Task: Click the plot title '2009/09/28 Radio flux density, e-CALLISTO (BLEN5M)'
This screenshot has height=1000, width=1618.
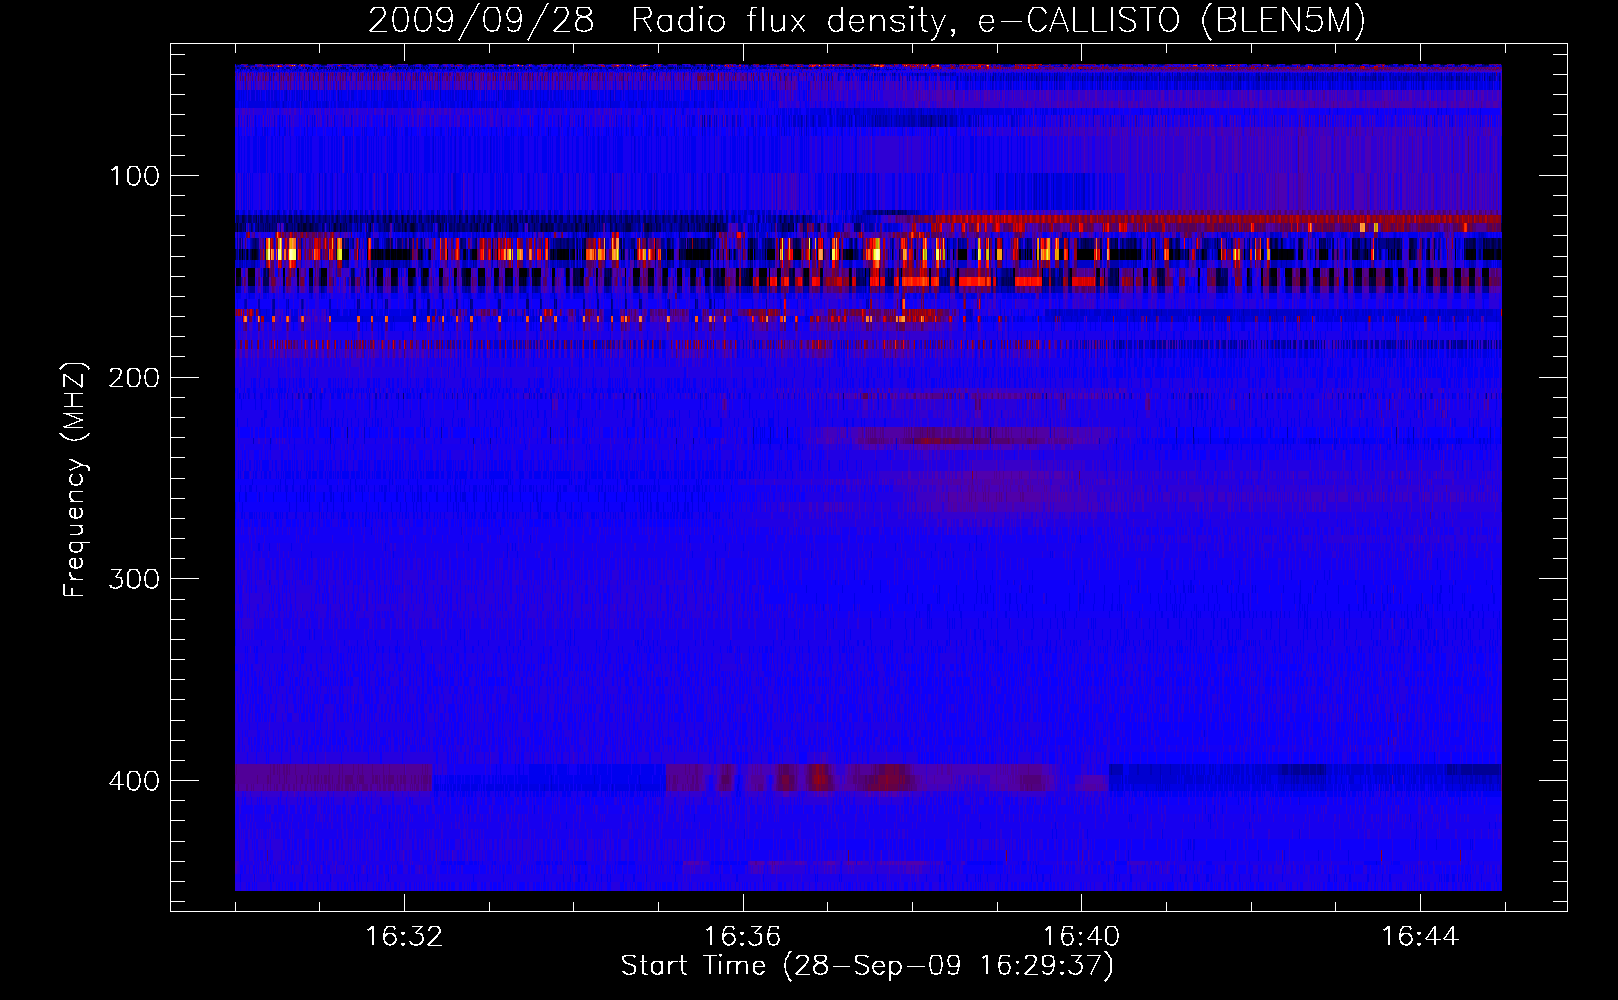Action: [x=867, y=20]
